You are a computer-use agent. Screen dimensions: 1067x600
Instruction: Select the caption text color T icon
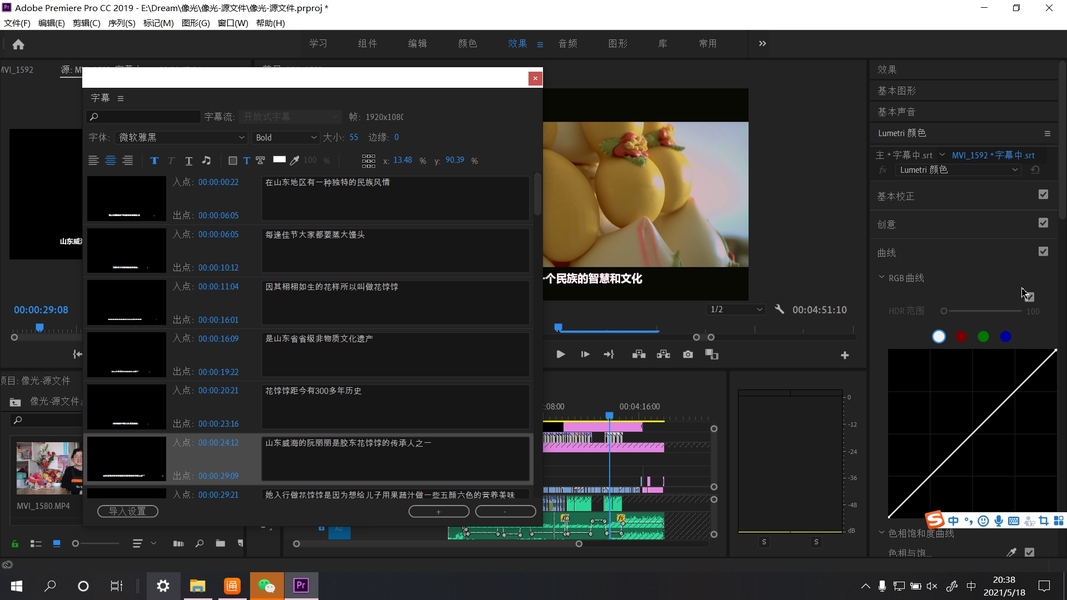[x=246, y=161]
